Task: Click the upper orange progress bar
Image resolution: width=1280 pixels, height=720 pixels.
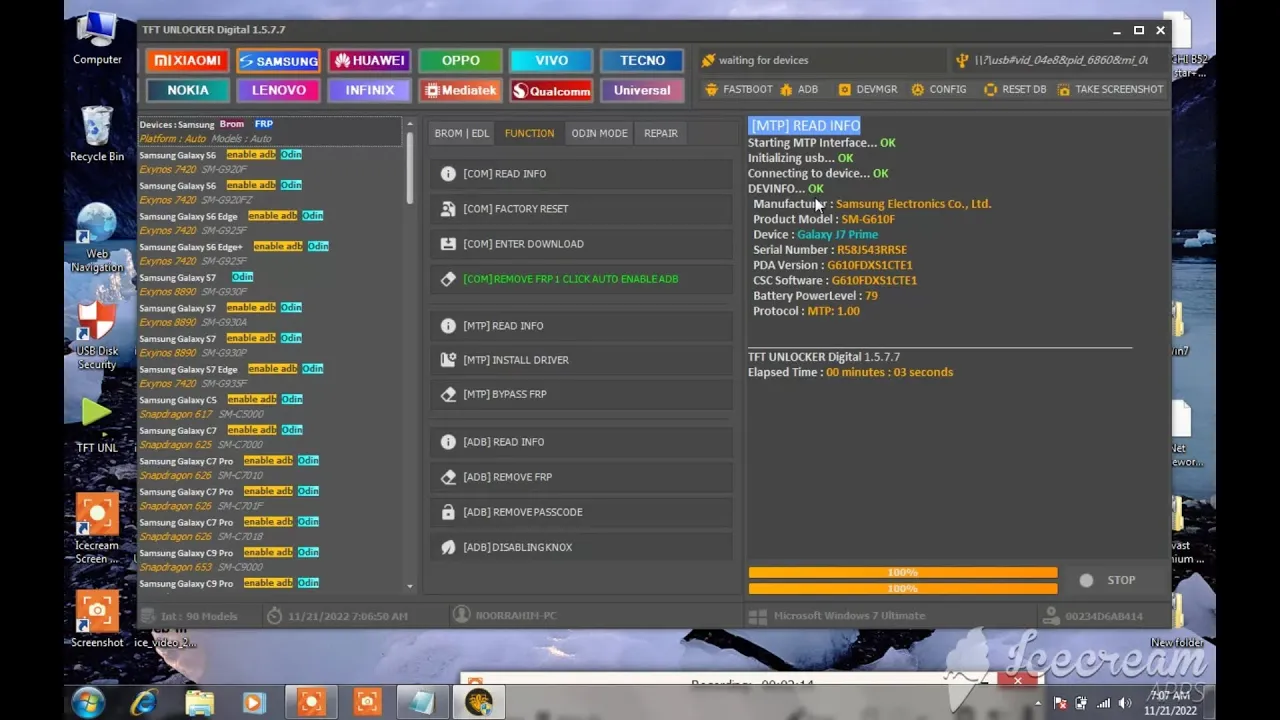Action: (903, 573)
